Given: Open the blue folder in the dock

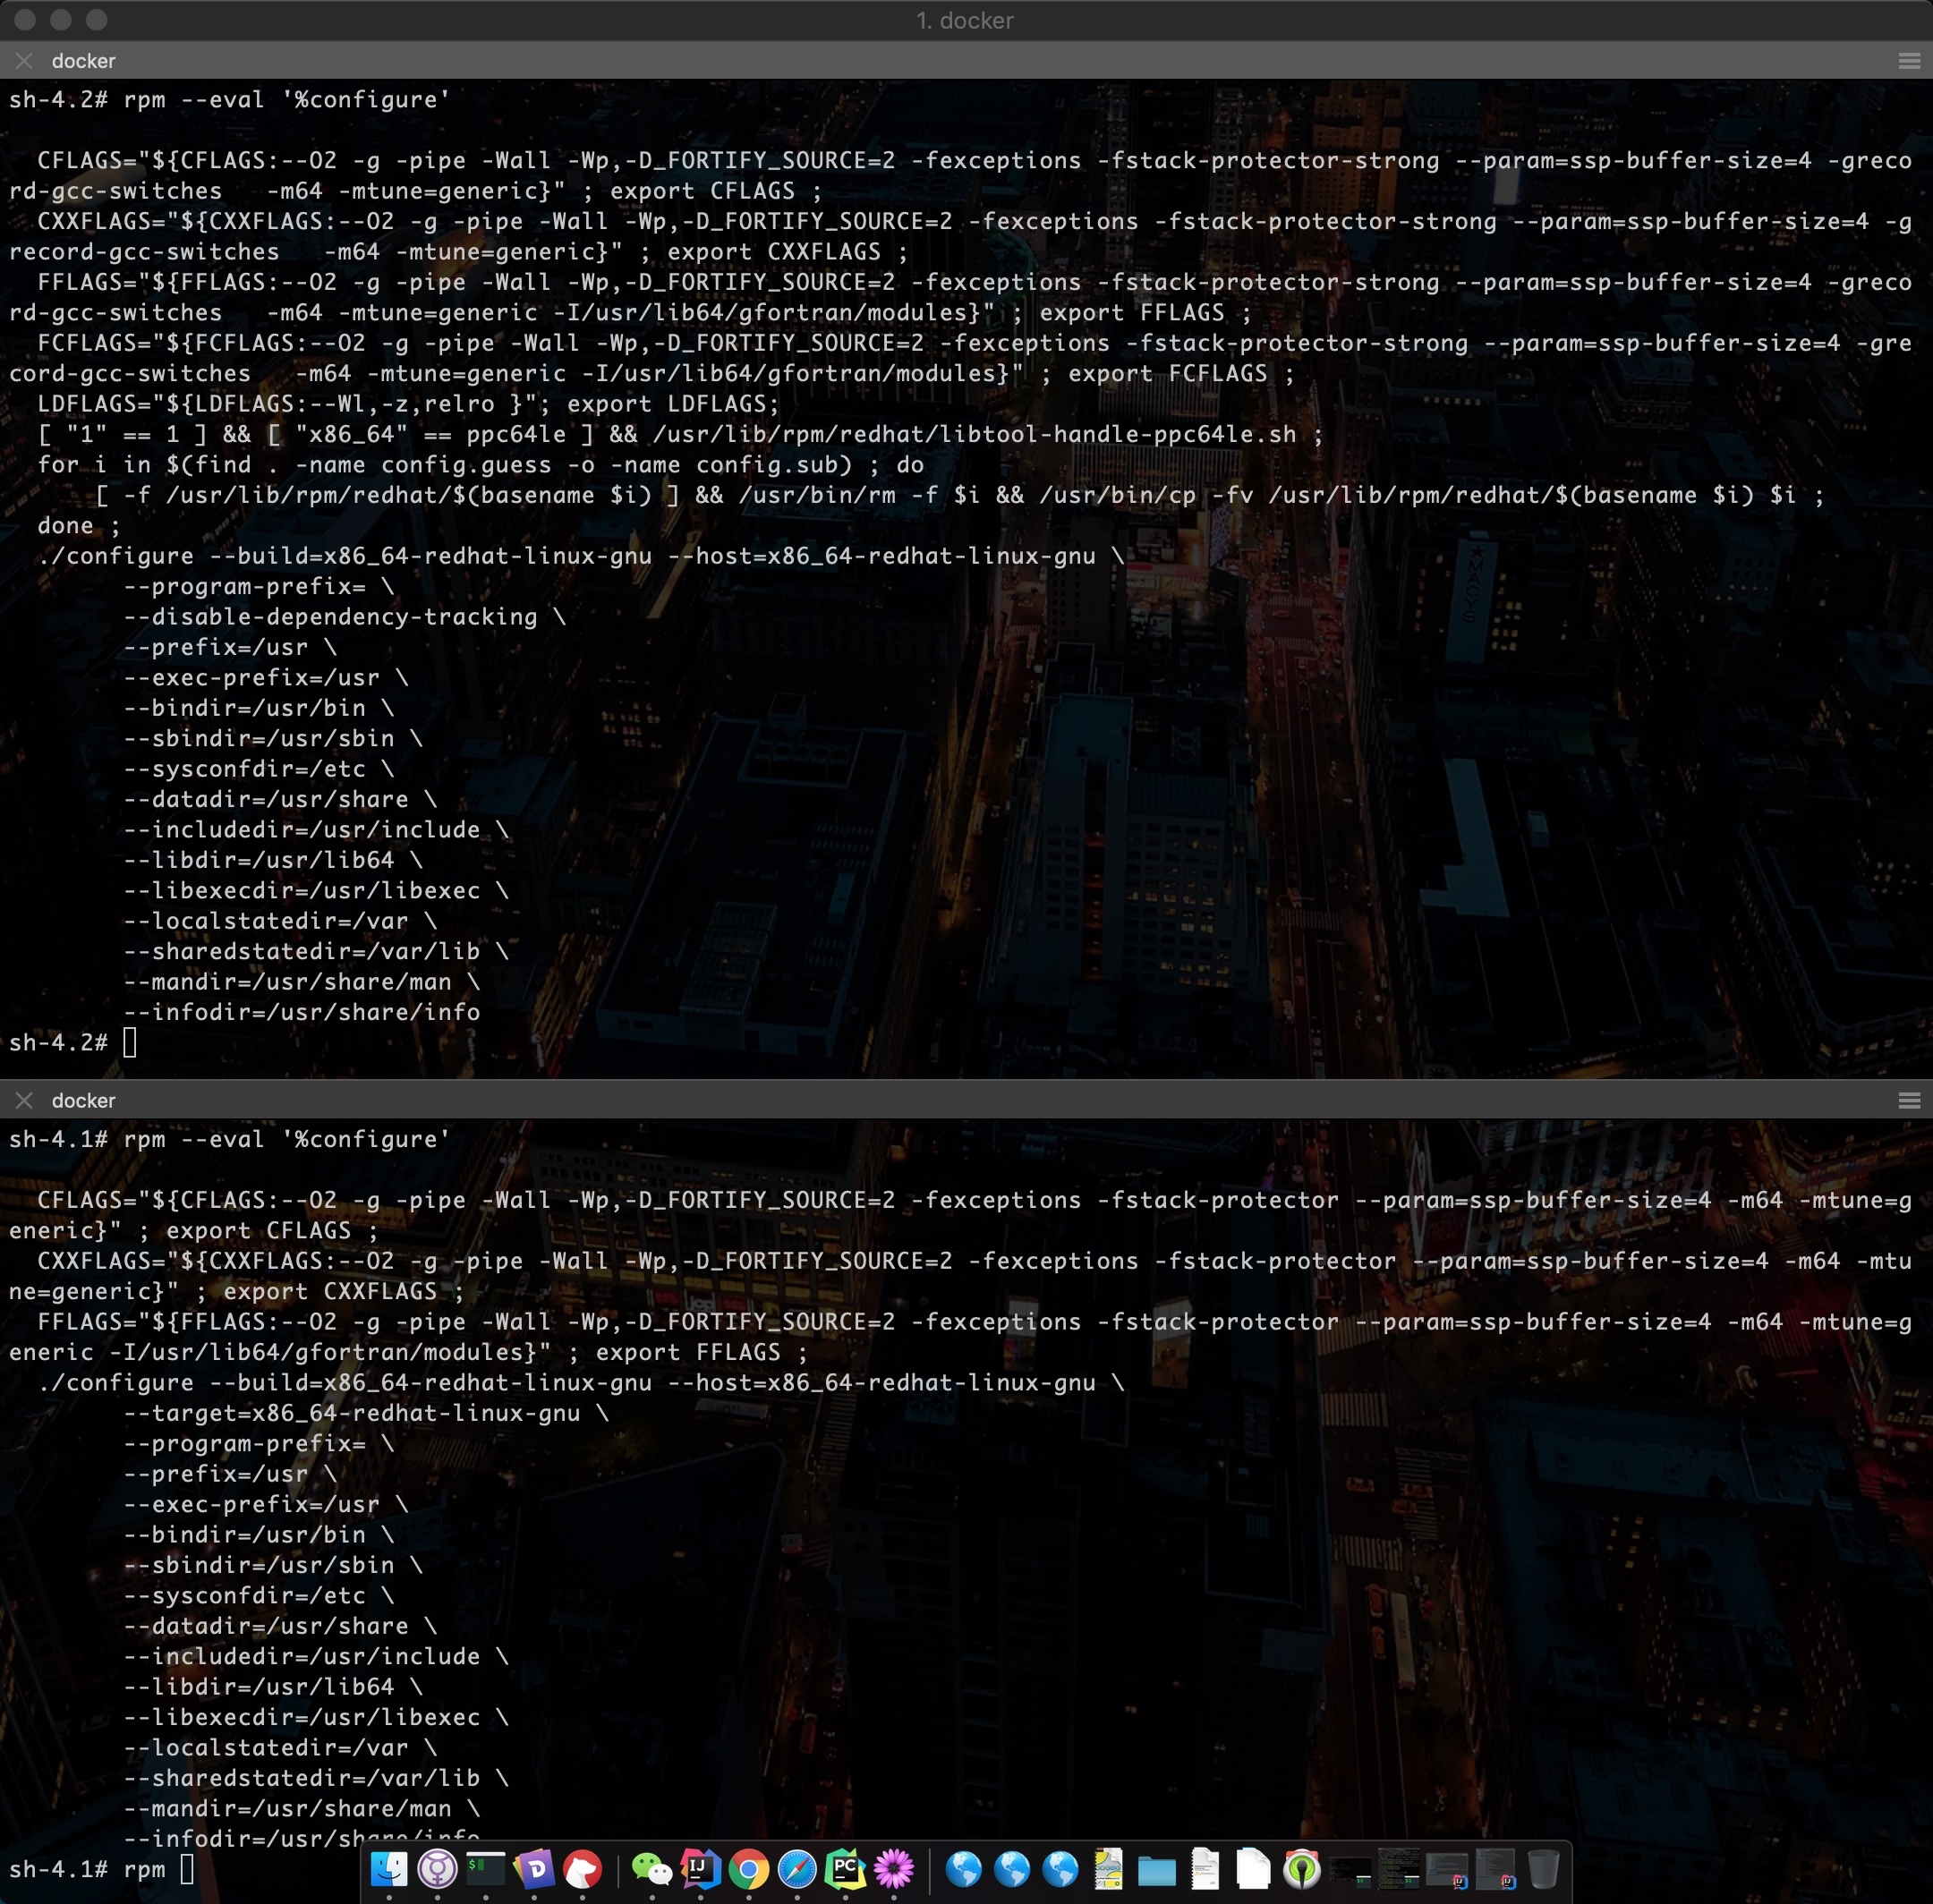Looking at the screenshot, I should [1156, 1870].
